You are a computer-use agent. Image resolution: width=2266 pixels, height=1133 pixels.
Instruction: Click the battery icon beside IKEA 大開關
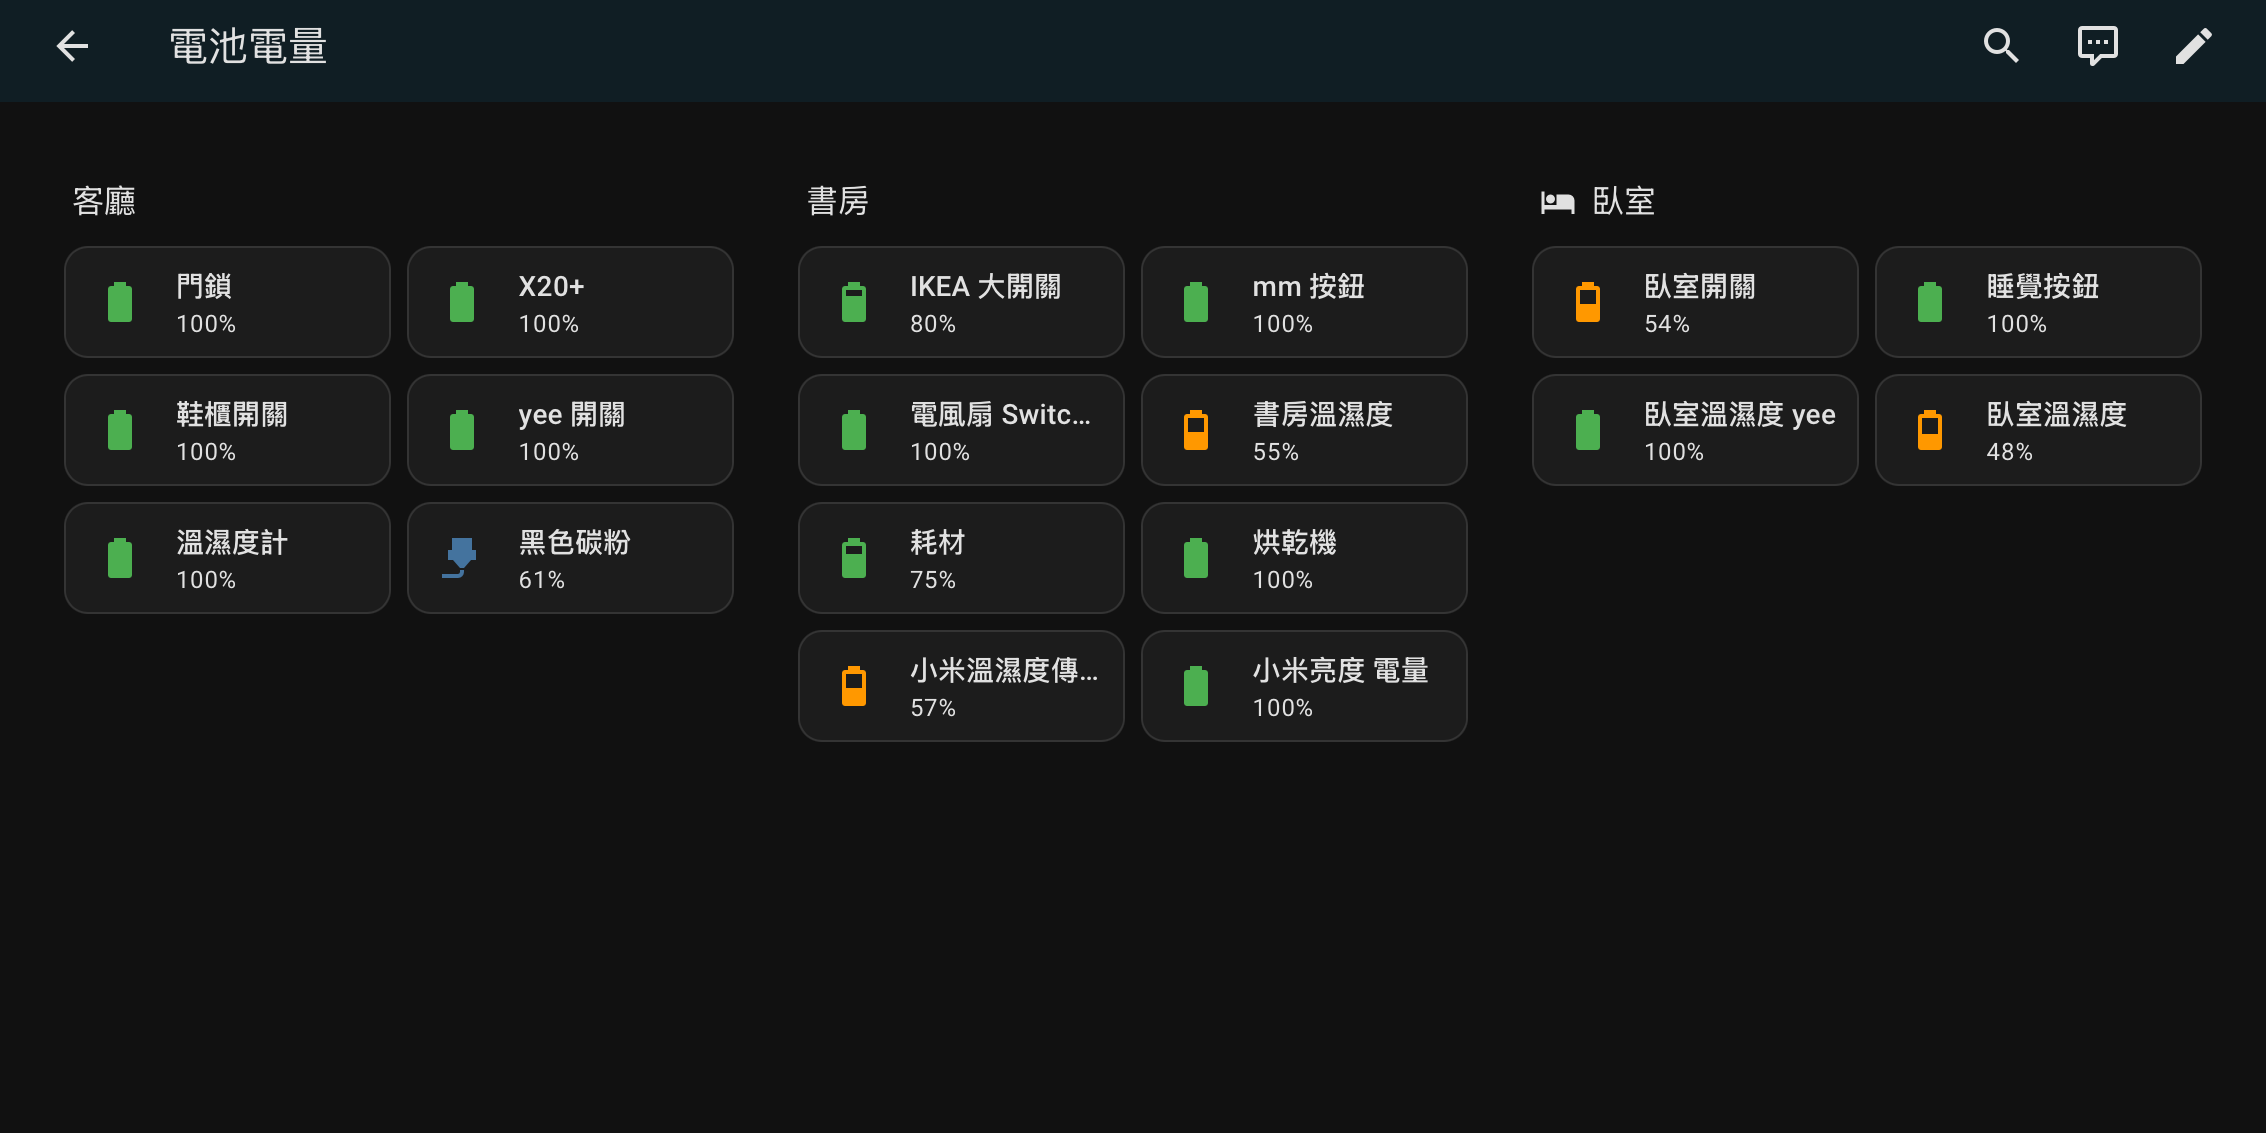[854, 302]
